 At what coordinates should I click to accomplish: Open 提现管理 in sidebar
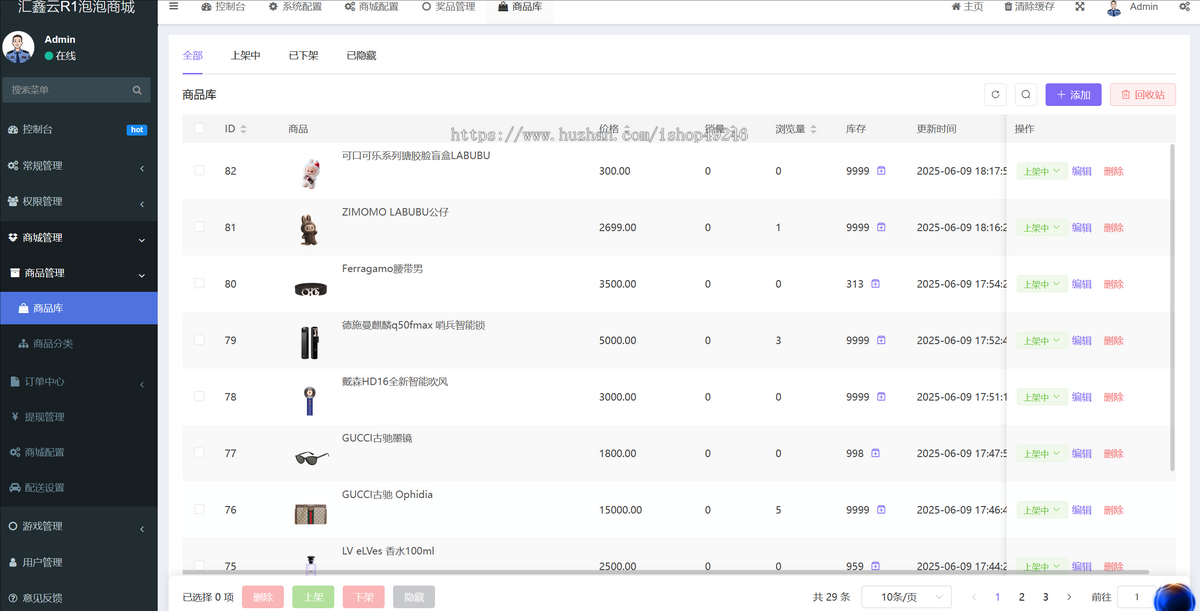coord(79,417)
